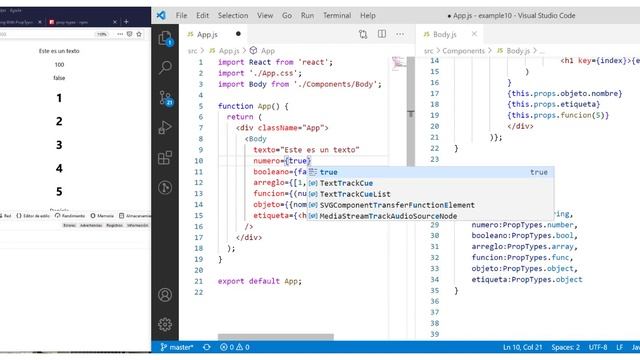Viewport: 640px width, 360px height.
Task: Click the vertical scrollbar of App.js editor
Action: pyautogui.click(x=411, y=110)
